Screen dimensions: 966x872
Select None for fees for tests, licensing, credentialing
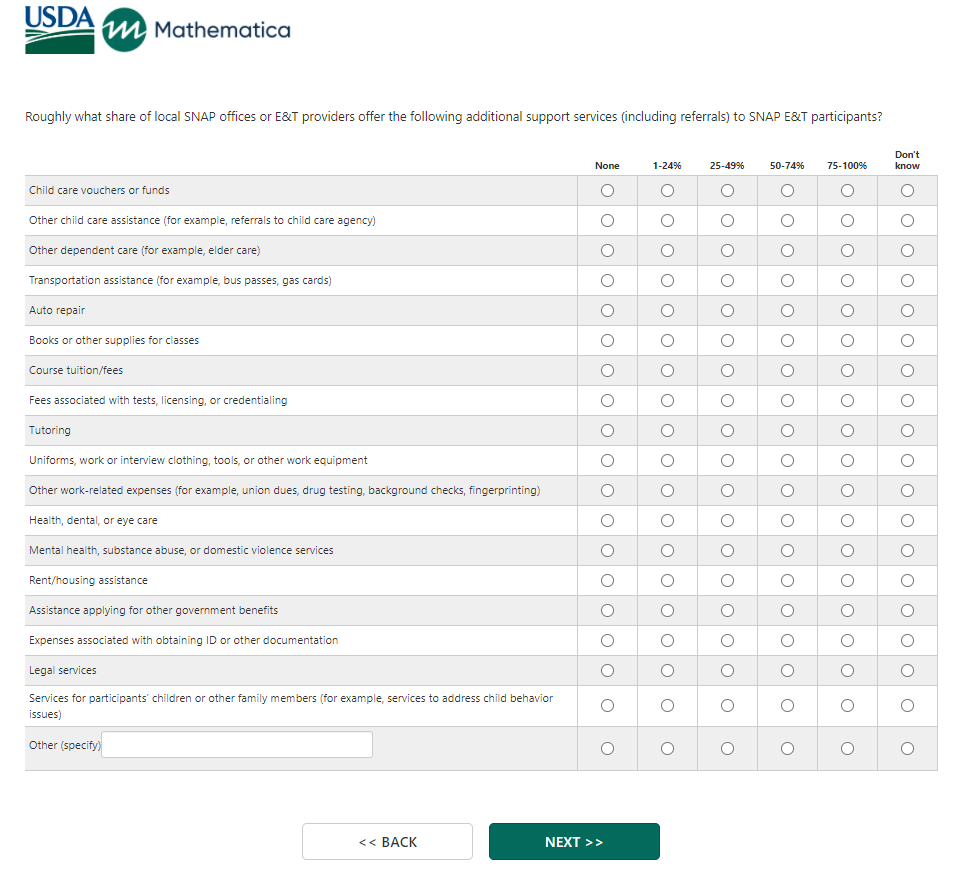coord(607,401)
